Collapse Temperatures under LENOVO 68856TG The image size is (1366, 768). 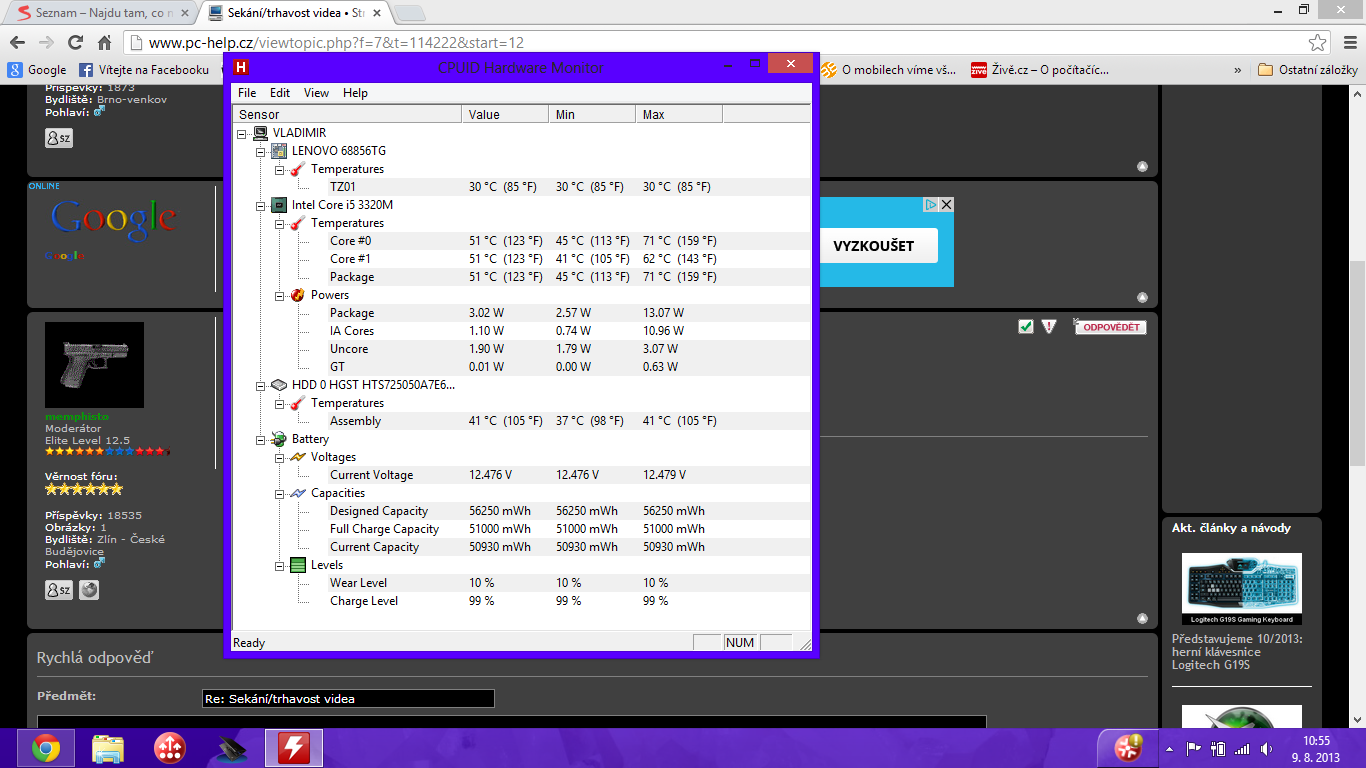point(280,169)
